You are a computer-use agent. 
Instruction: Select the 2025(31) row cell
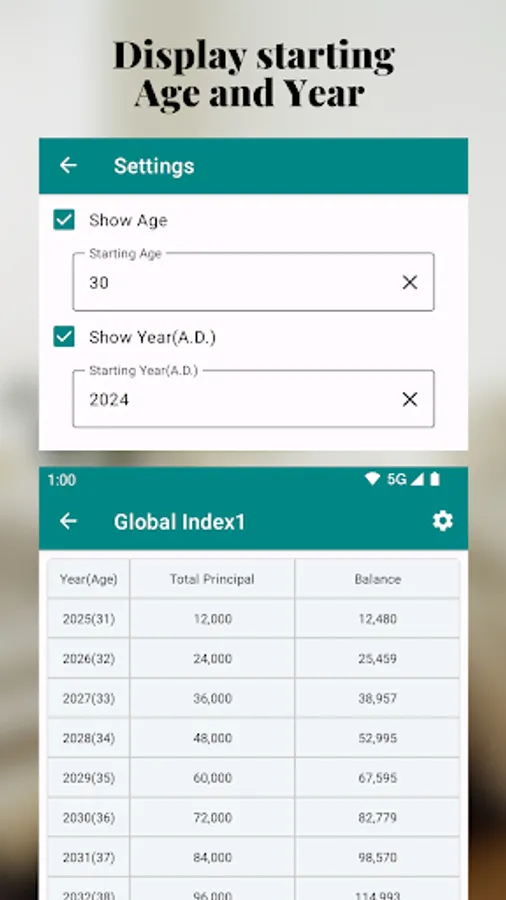88,619
